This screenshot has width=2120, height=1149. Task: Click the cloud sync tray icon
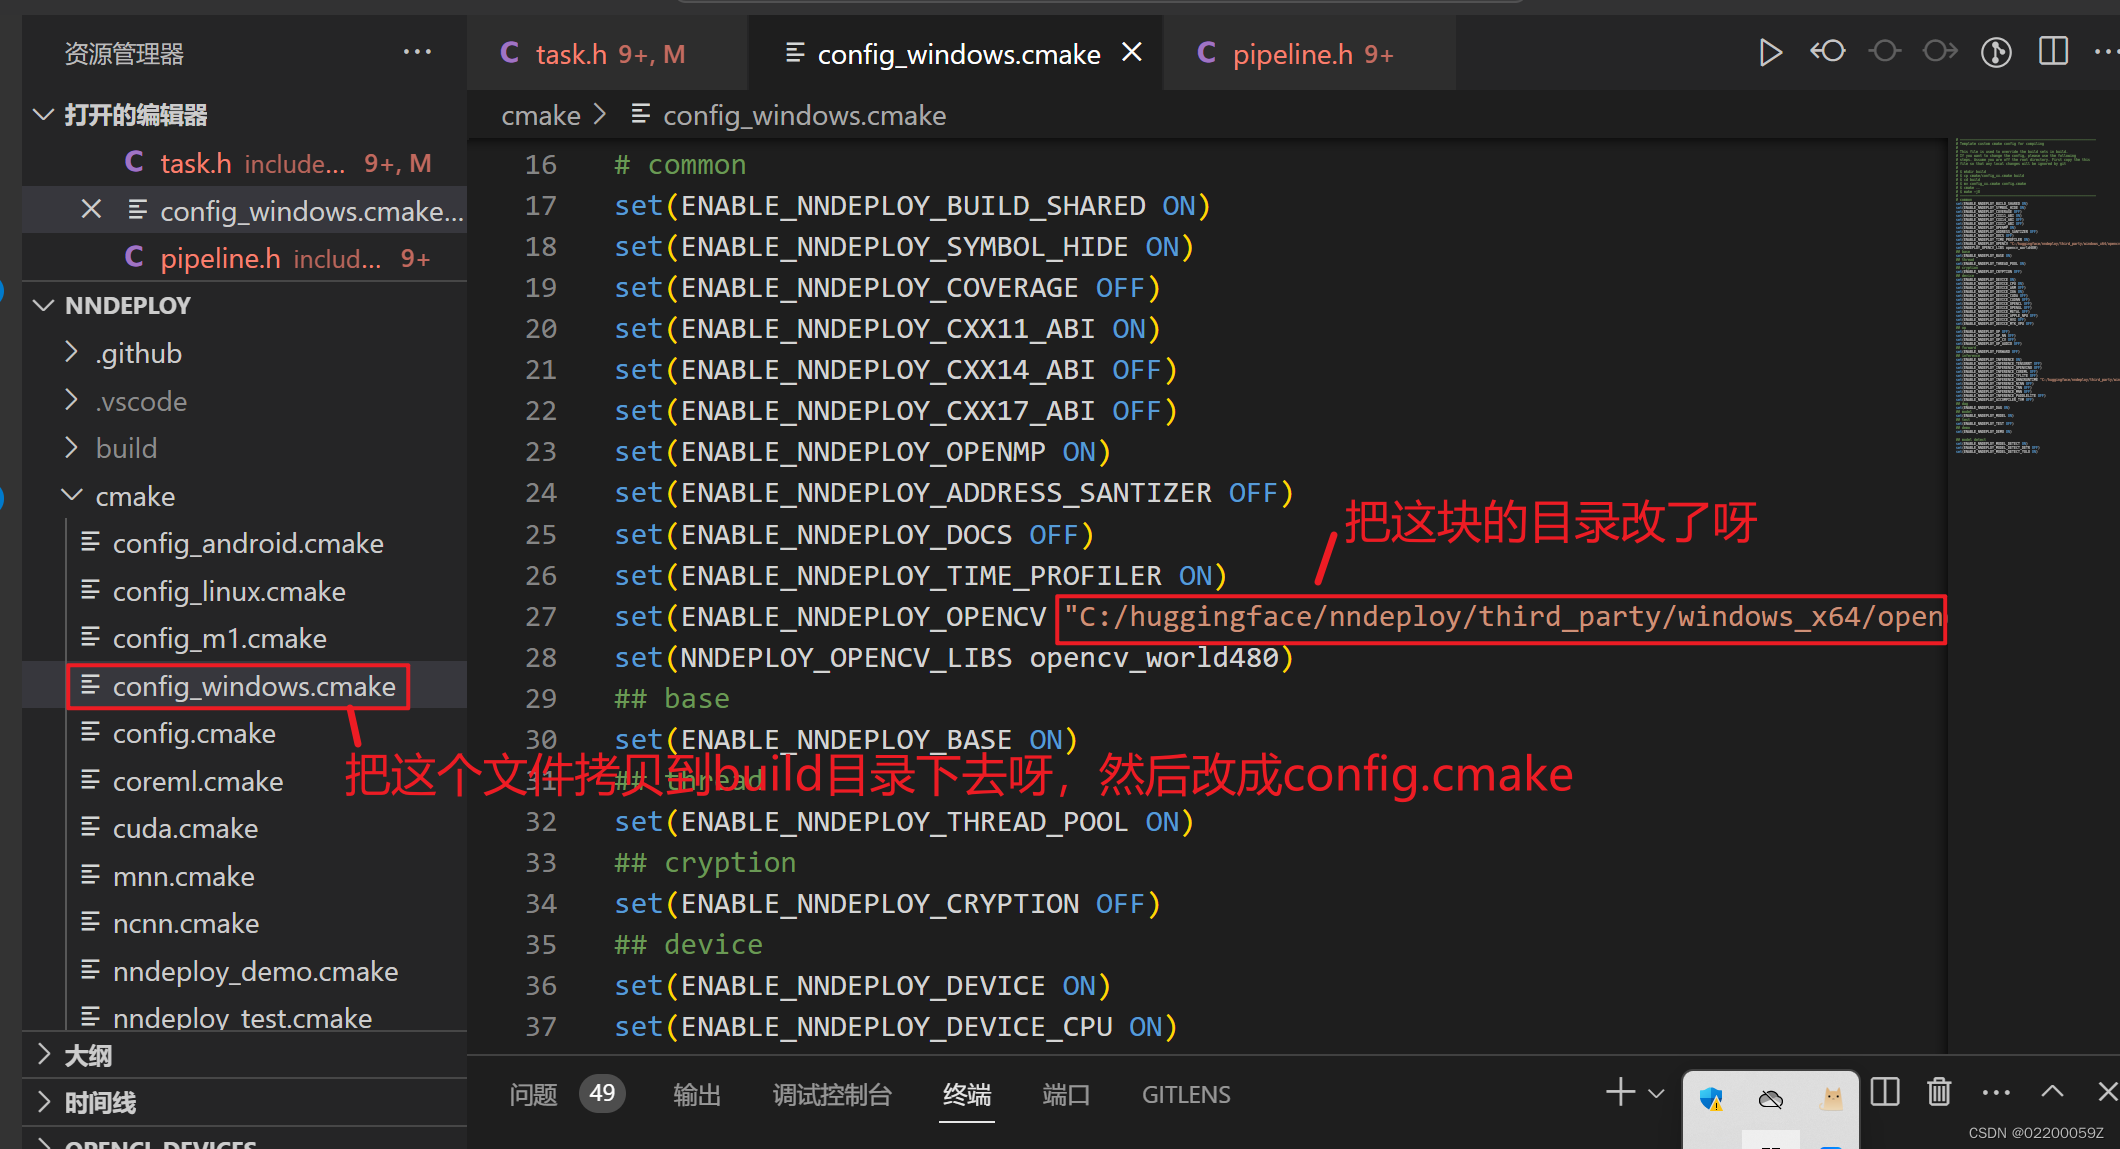pyautogui.click(x=1771, y=1100)
